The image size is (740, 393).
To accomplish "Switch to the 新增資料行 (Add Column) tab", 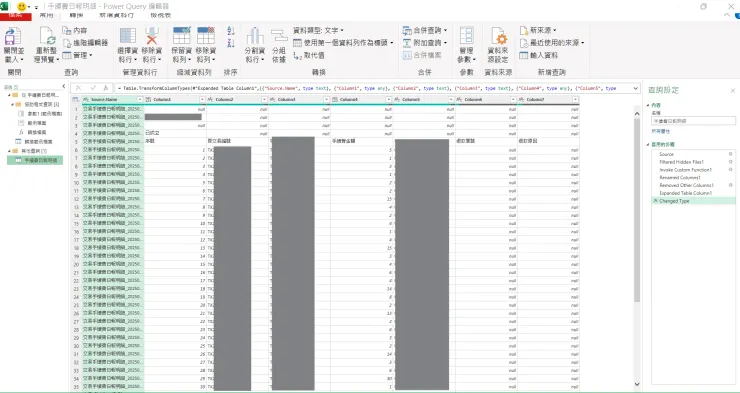I will tap(117, 16).
